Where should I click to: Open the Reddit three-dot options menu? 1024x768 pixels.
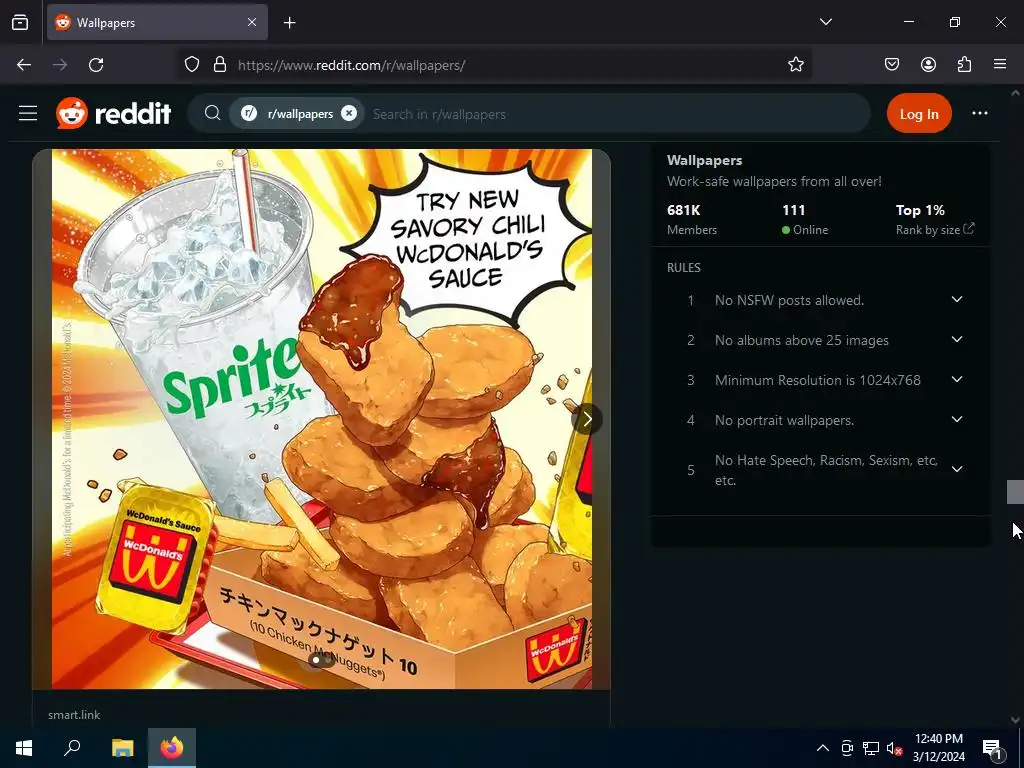point(980,114)
